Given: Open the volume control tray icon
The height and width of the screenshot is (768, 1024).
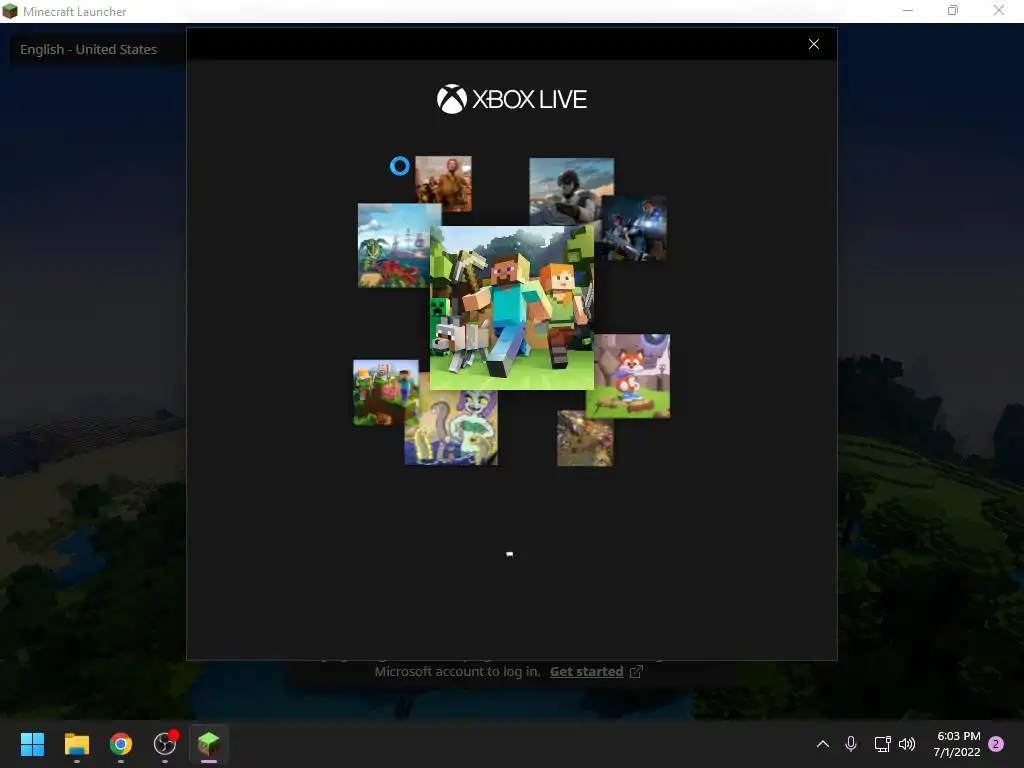Looking at the screenshot, I should (907, 744).
